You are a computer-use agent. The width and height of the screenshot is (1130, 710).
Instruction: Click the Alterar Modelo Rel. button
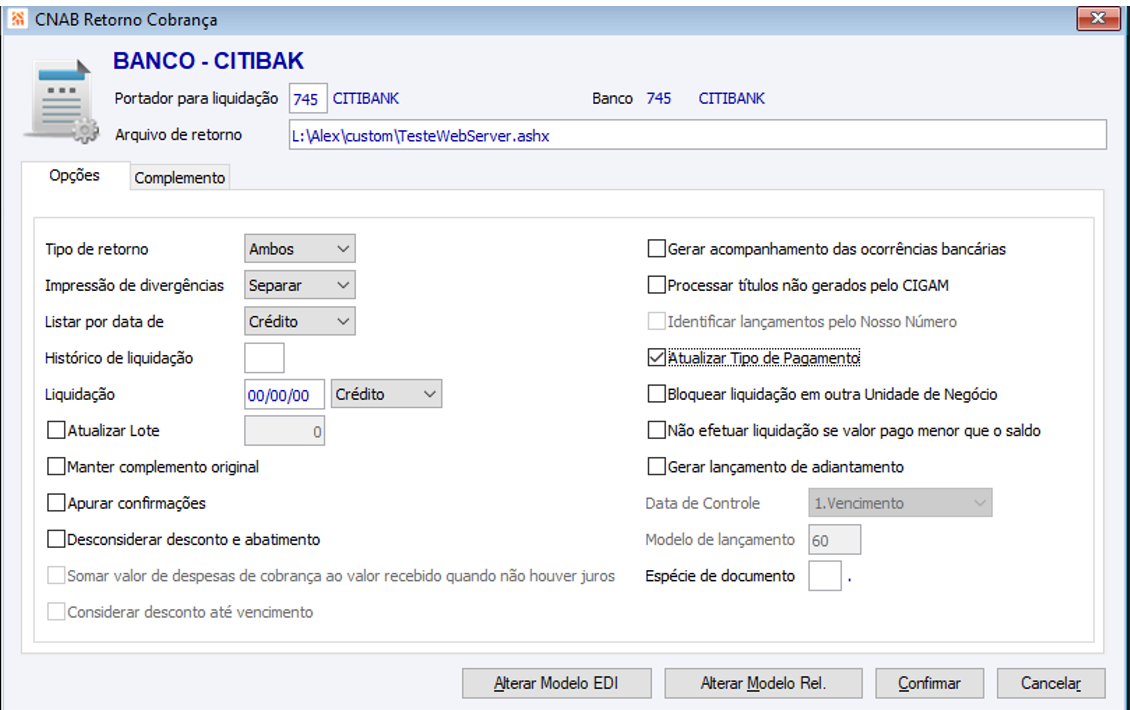point(763,683)
